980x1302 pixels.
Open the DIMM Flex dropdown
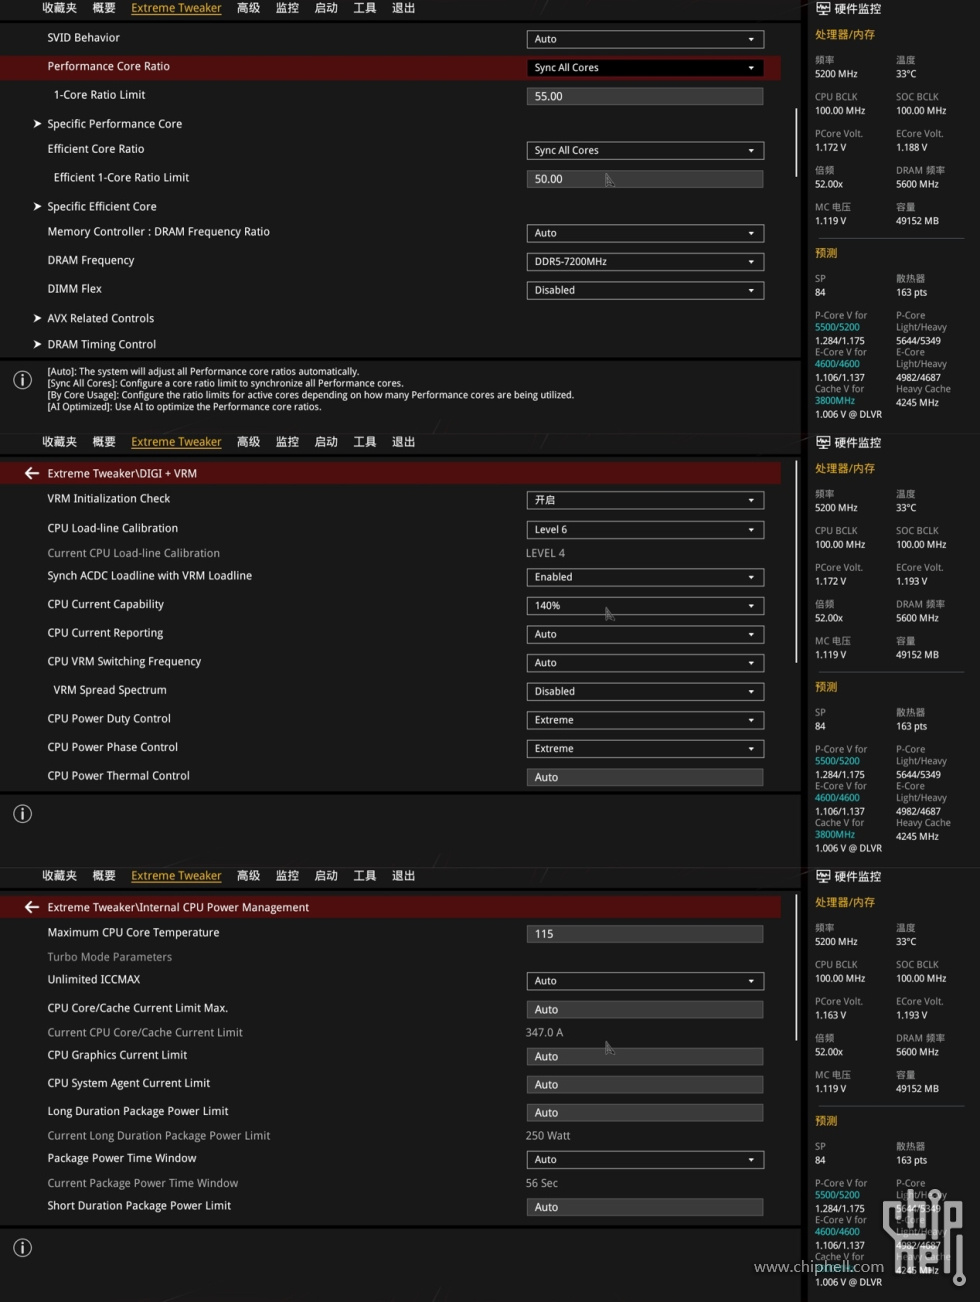[x=645, y=291]
